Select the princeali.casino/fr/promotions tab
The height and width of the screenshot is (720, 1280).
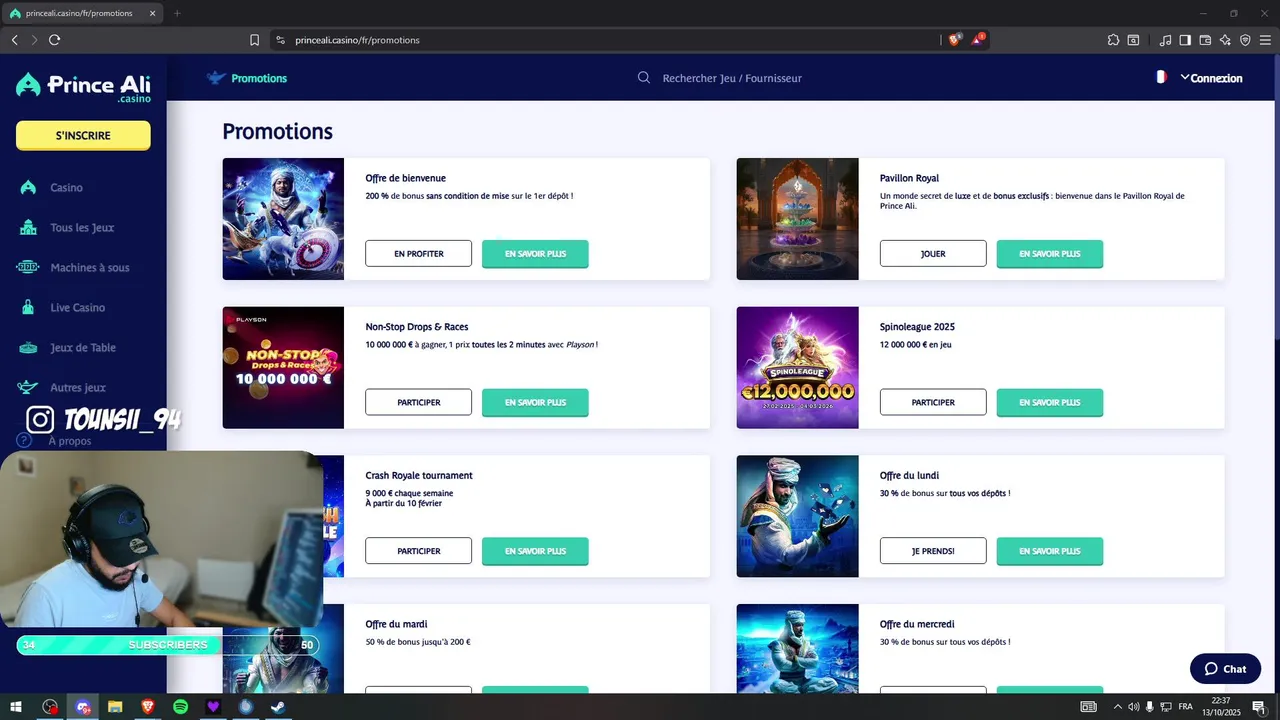pyautogui.click(x=82, y=13)
